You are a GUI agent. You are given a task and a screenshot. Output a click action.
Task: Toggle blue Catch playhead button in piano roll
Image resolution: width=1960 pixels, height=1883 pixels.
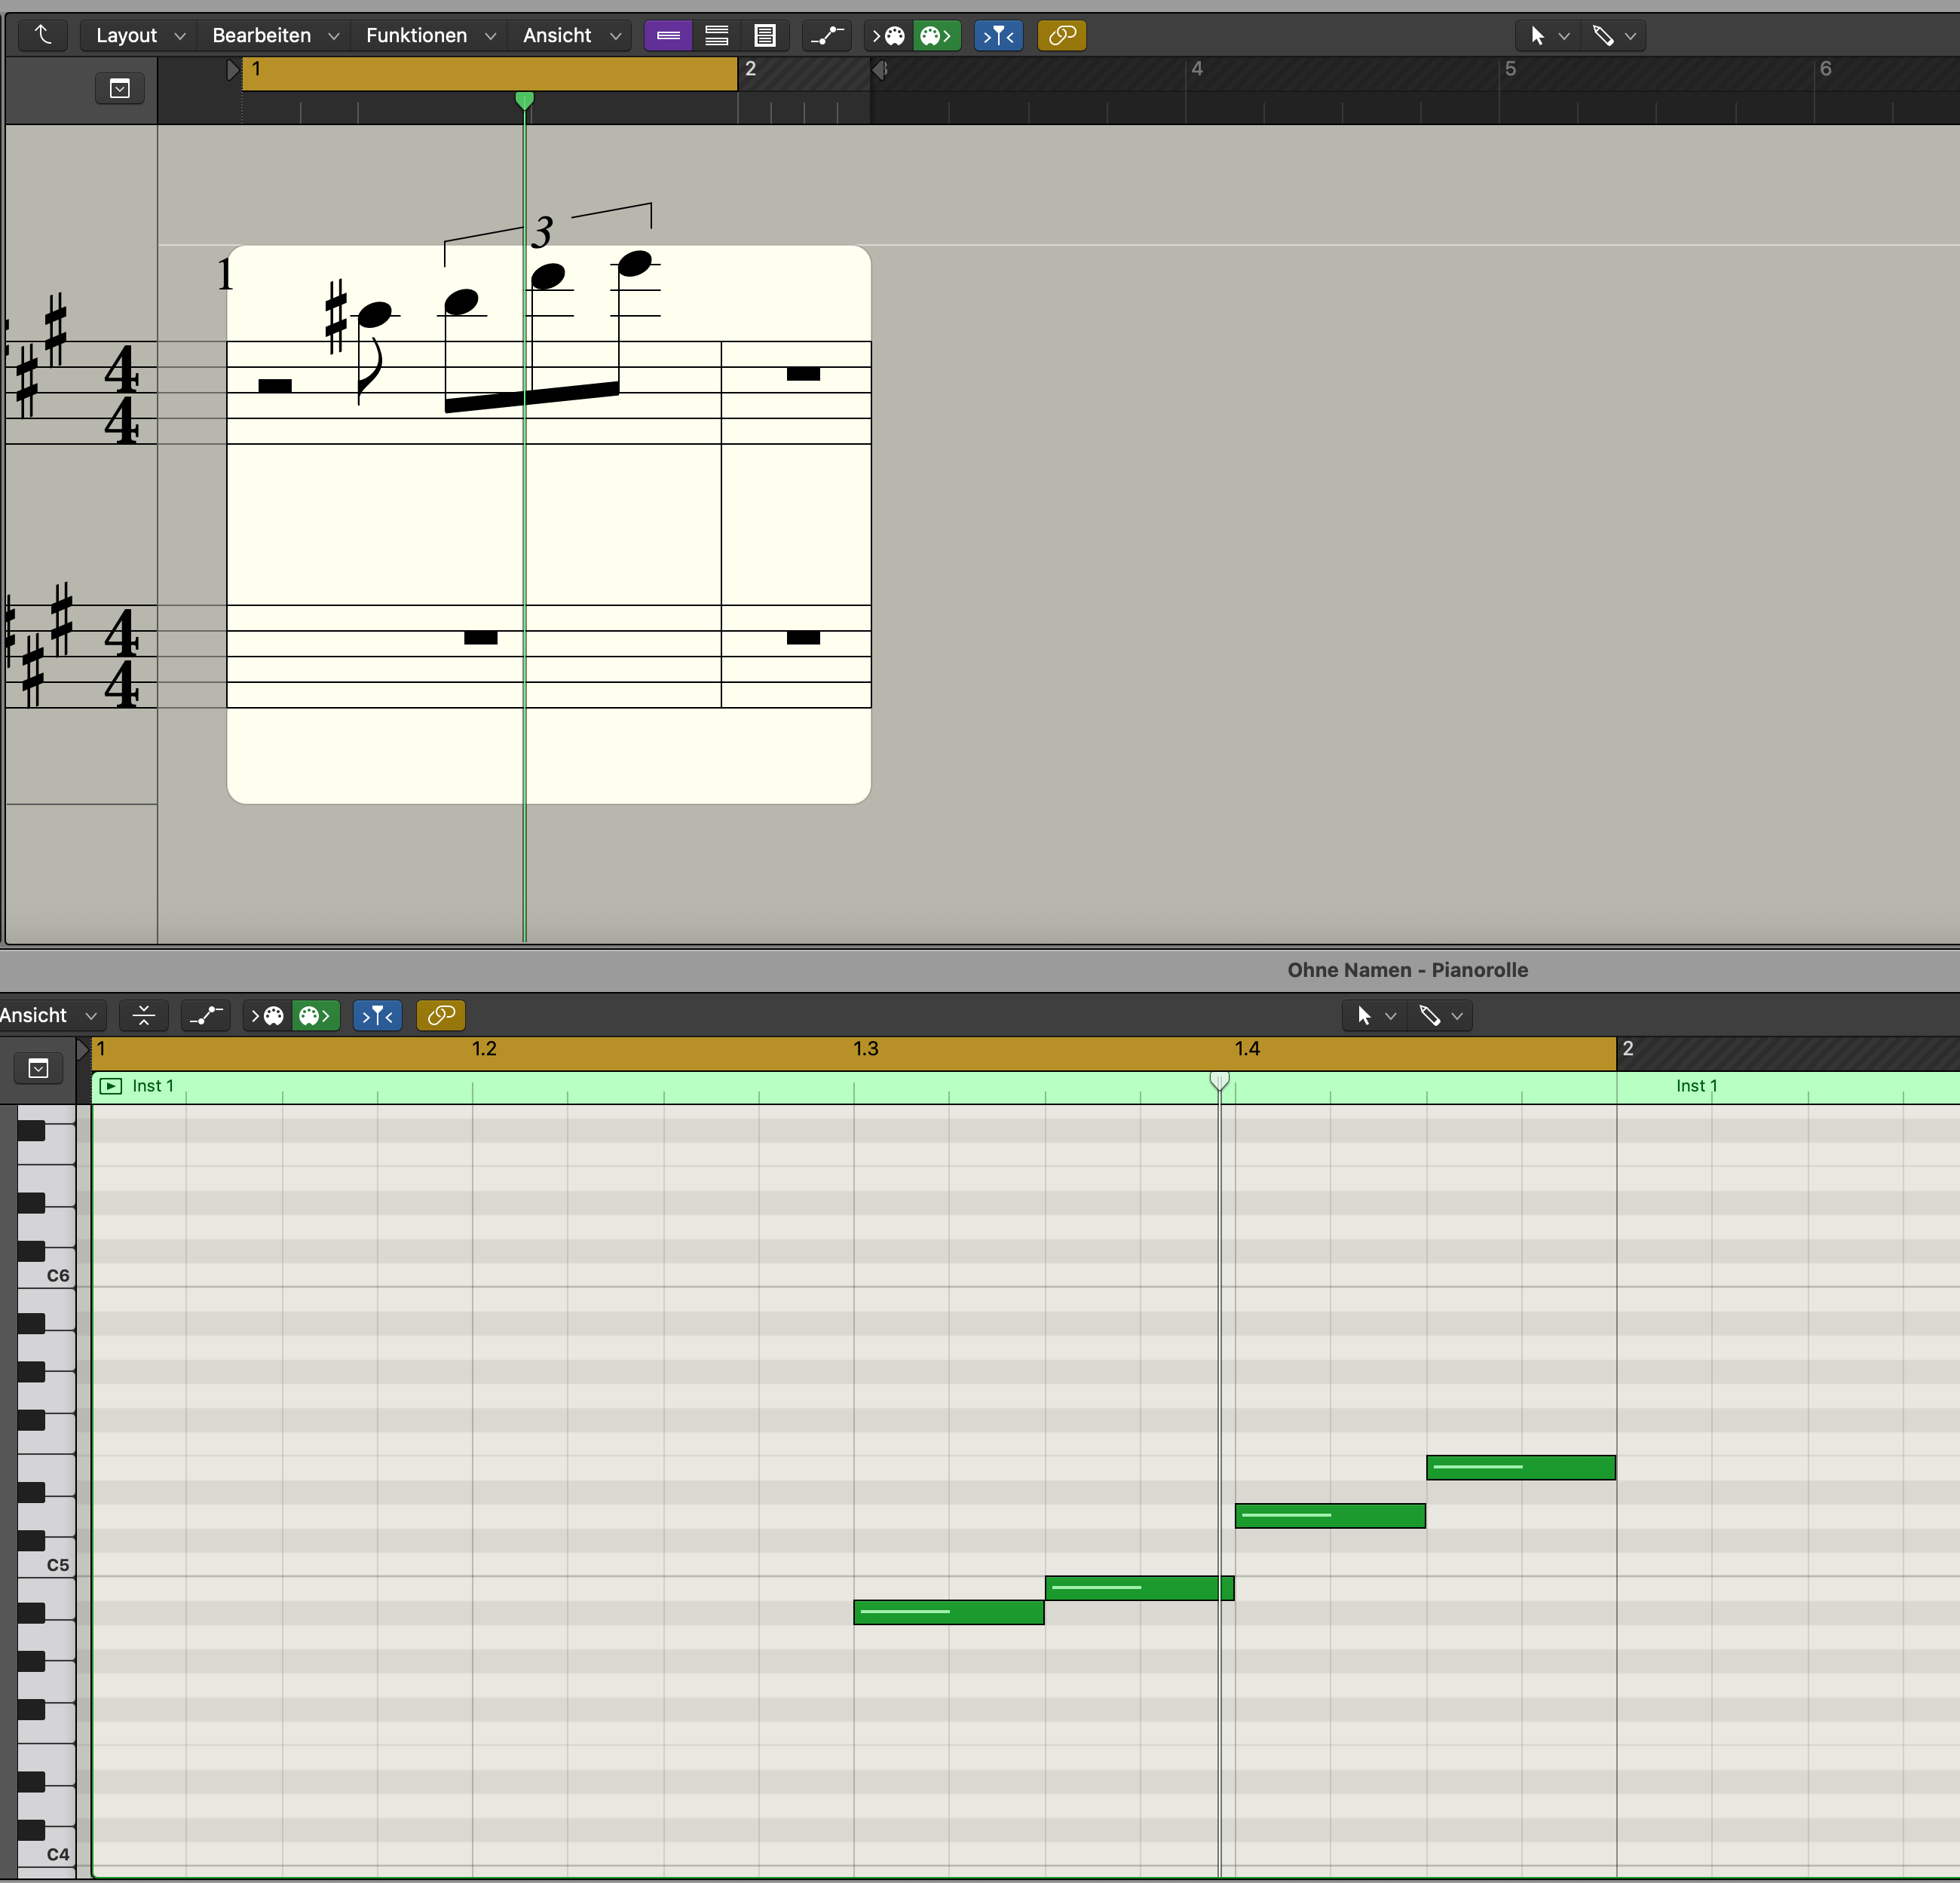pyautogui.click(x=377, y=1016)
